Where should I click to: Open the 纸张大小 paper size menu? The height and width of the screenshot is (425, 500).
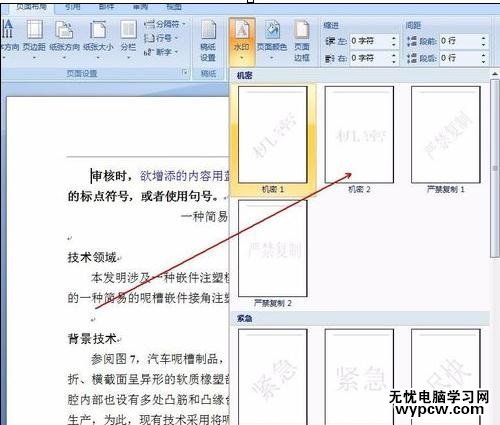point(98,39)
